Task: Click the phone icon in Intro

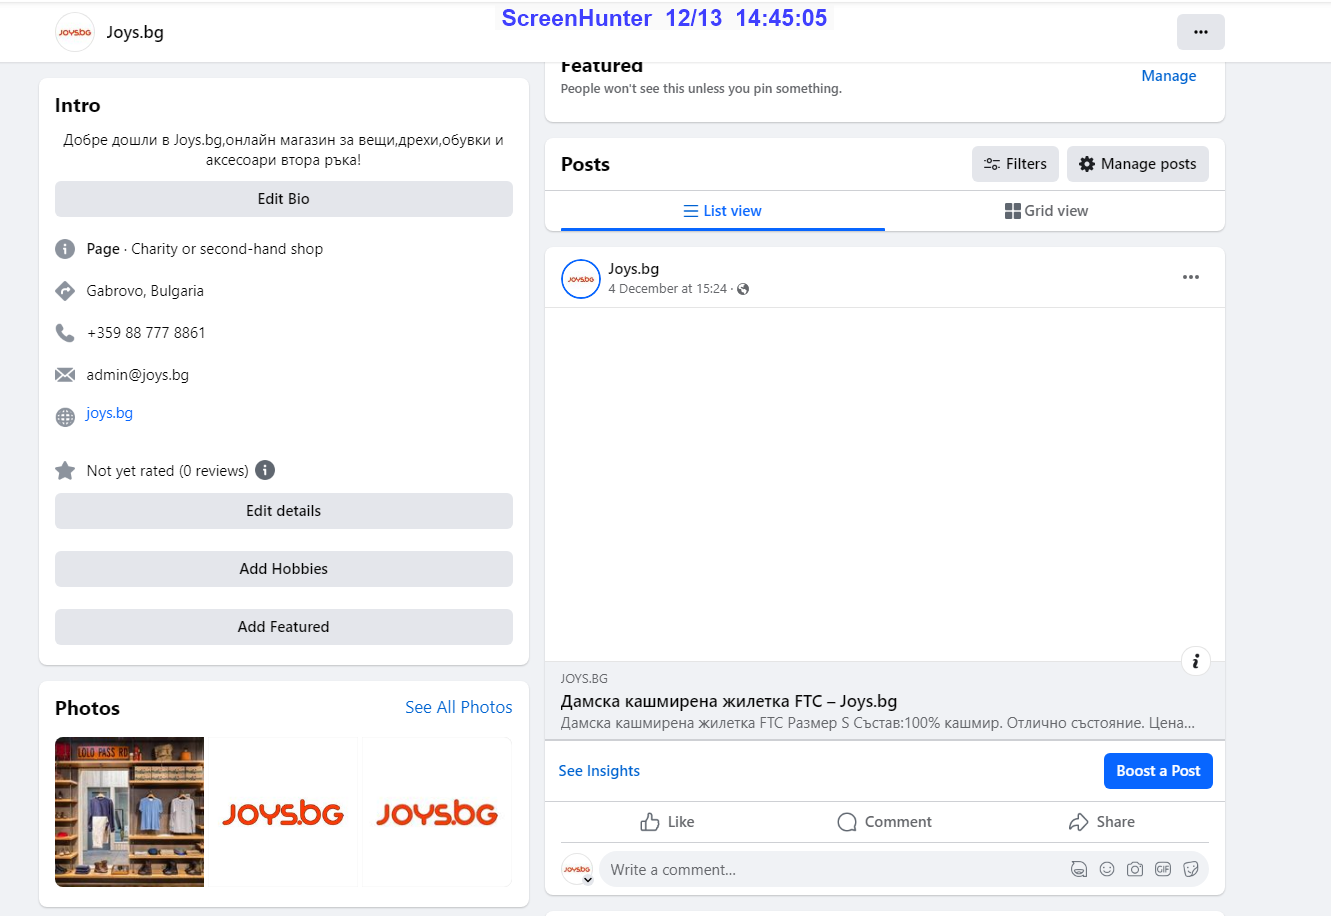Action: point(65,333)
